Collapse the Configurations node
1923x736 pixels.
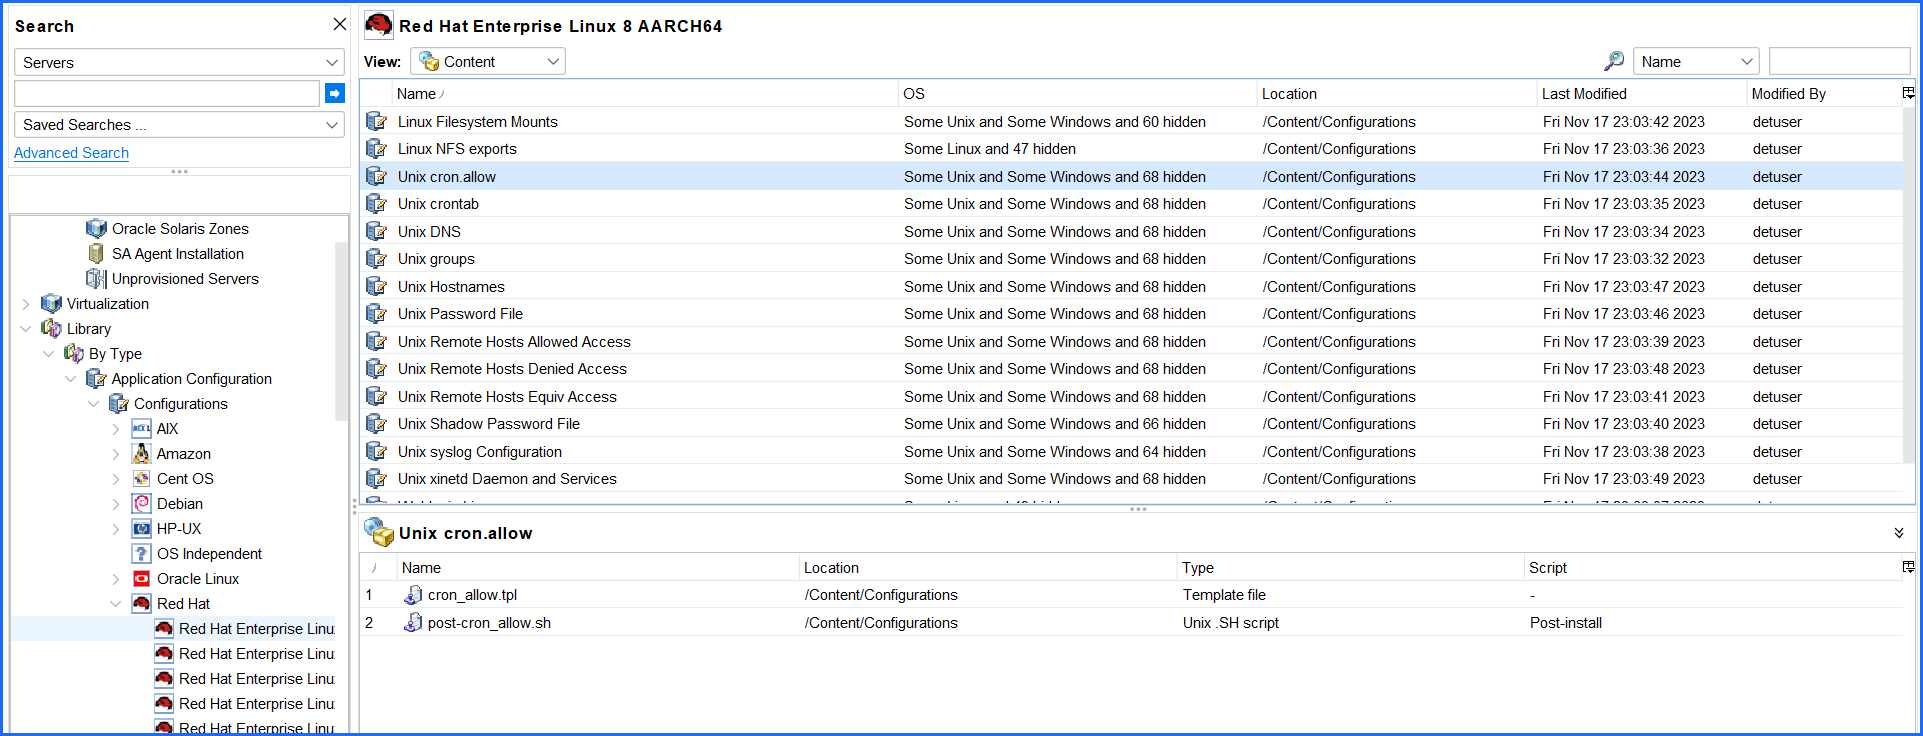[x=93, y=404]
